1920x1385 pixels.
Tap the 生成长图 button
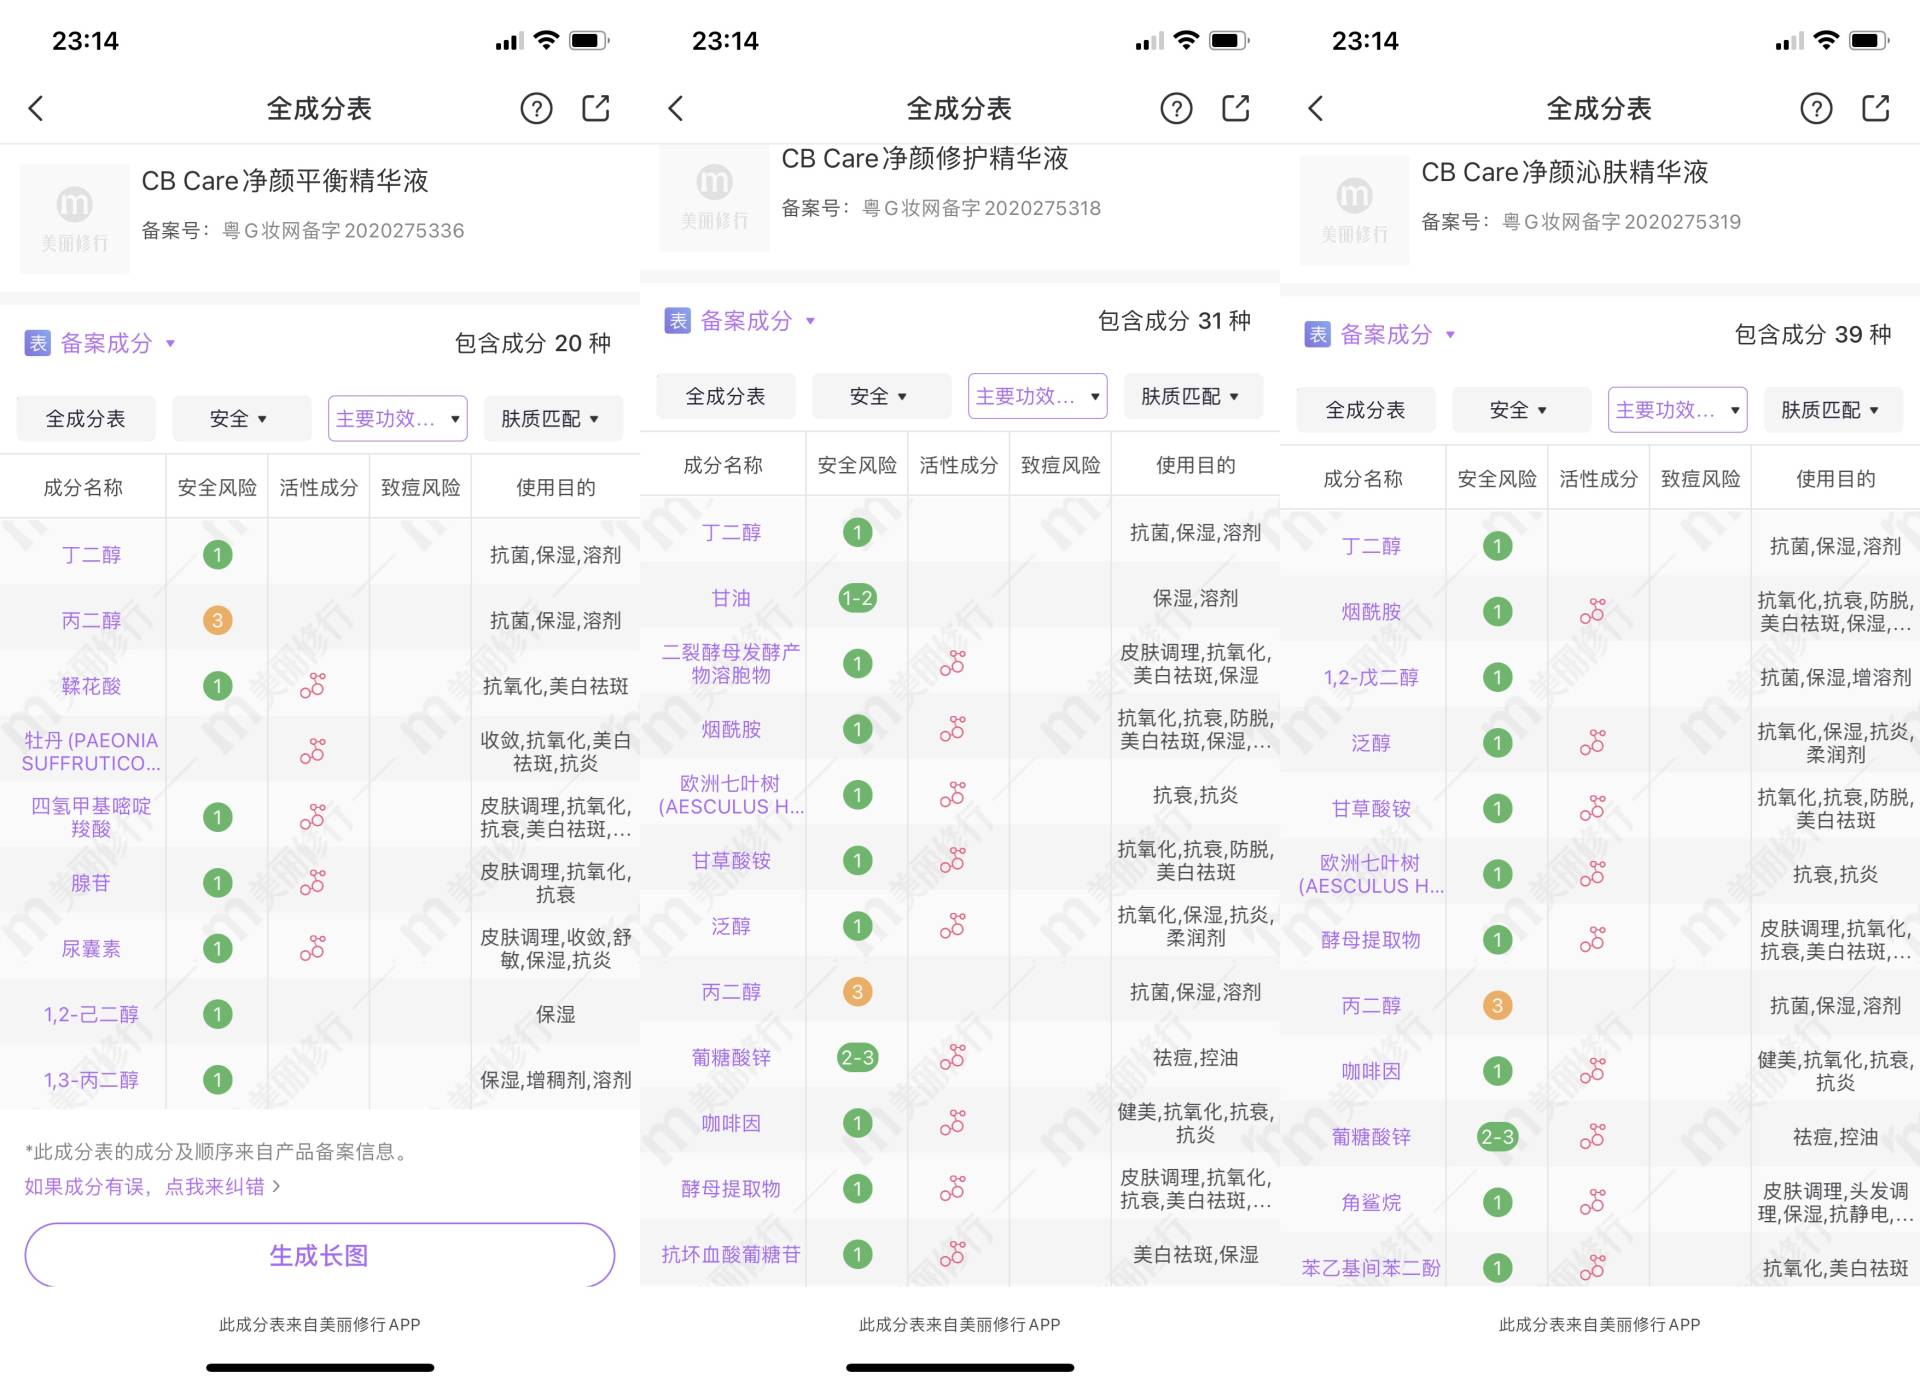tap(318, 1255)
